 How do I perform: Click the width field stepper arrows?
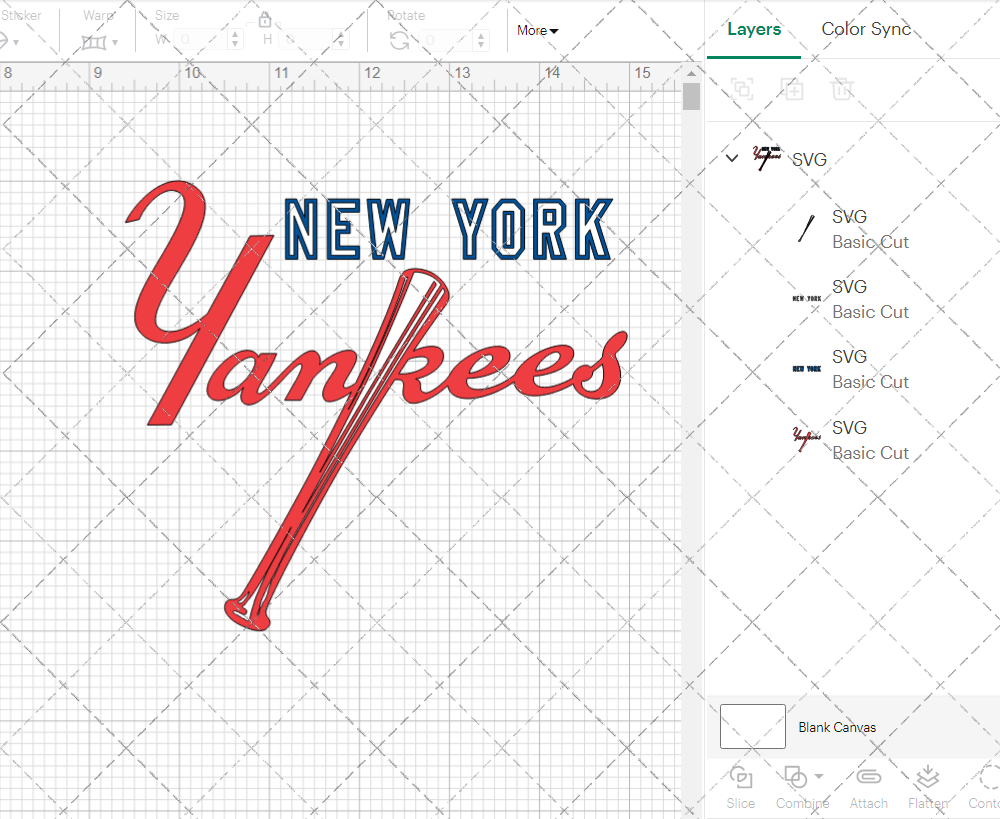click(235, 40)
